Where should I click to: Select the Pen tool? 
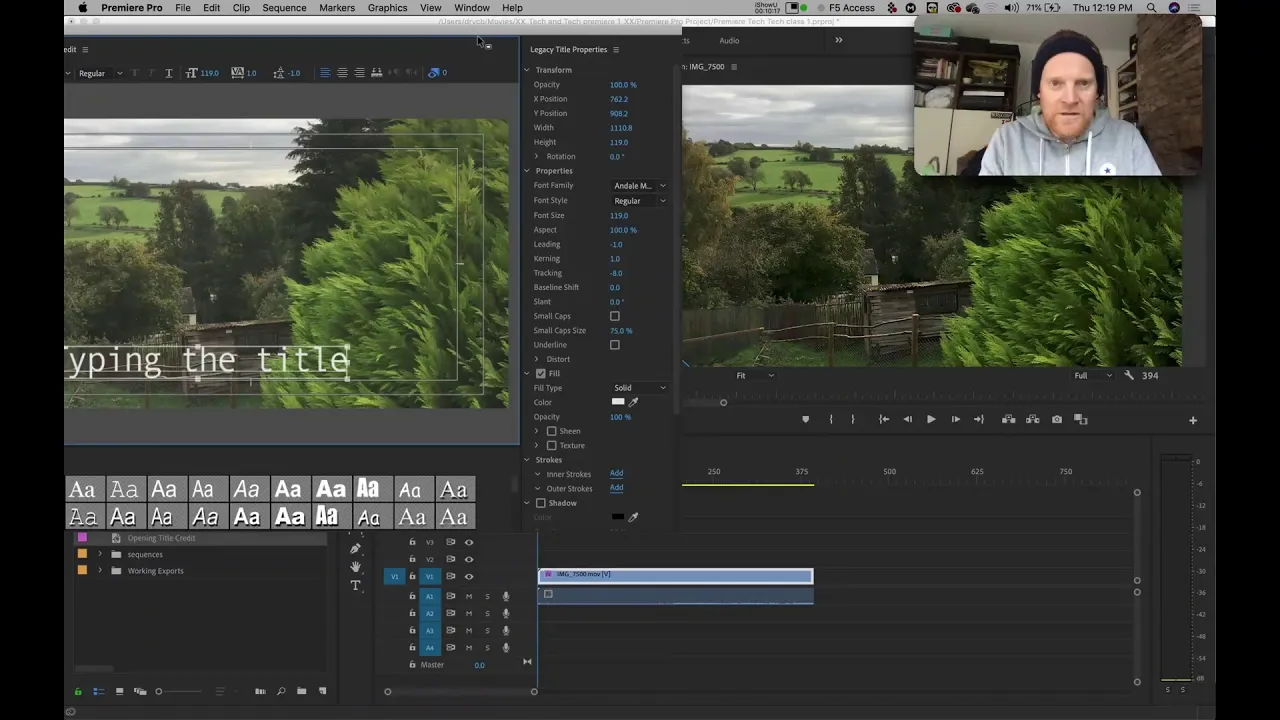[x=355, y=548]
